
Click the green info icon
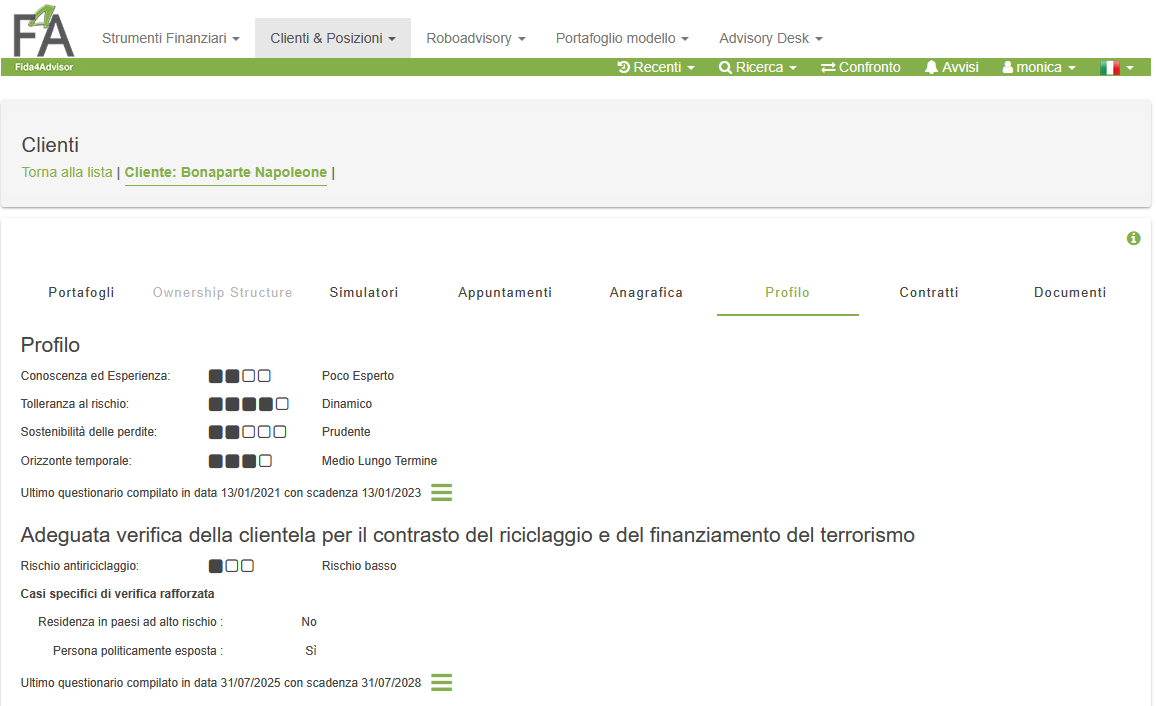pyautogui.click(x=1133, y=238)
